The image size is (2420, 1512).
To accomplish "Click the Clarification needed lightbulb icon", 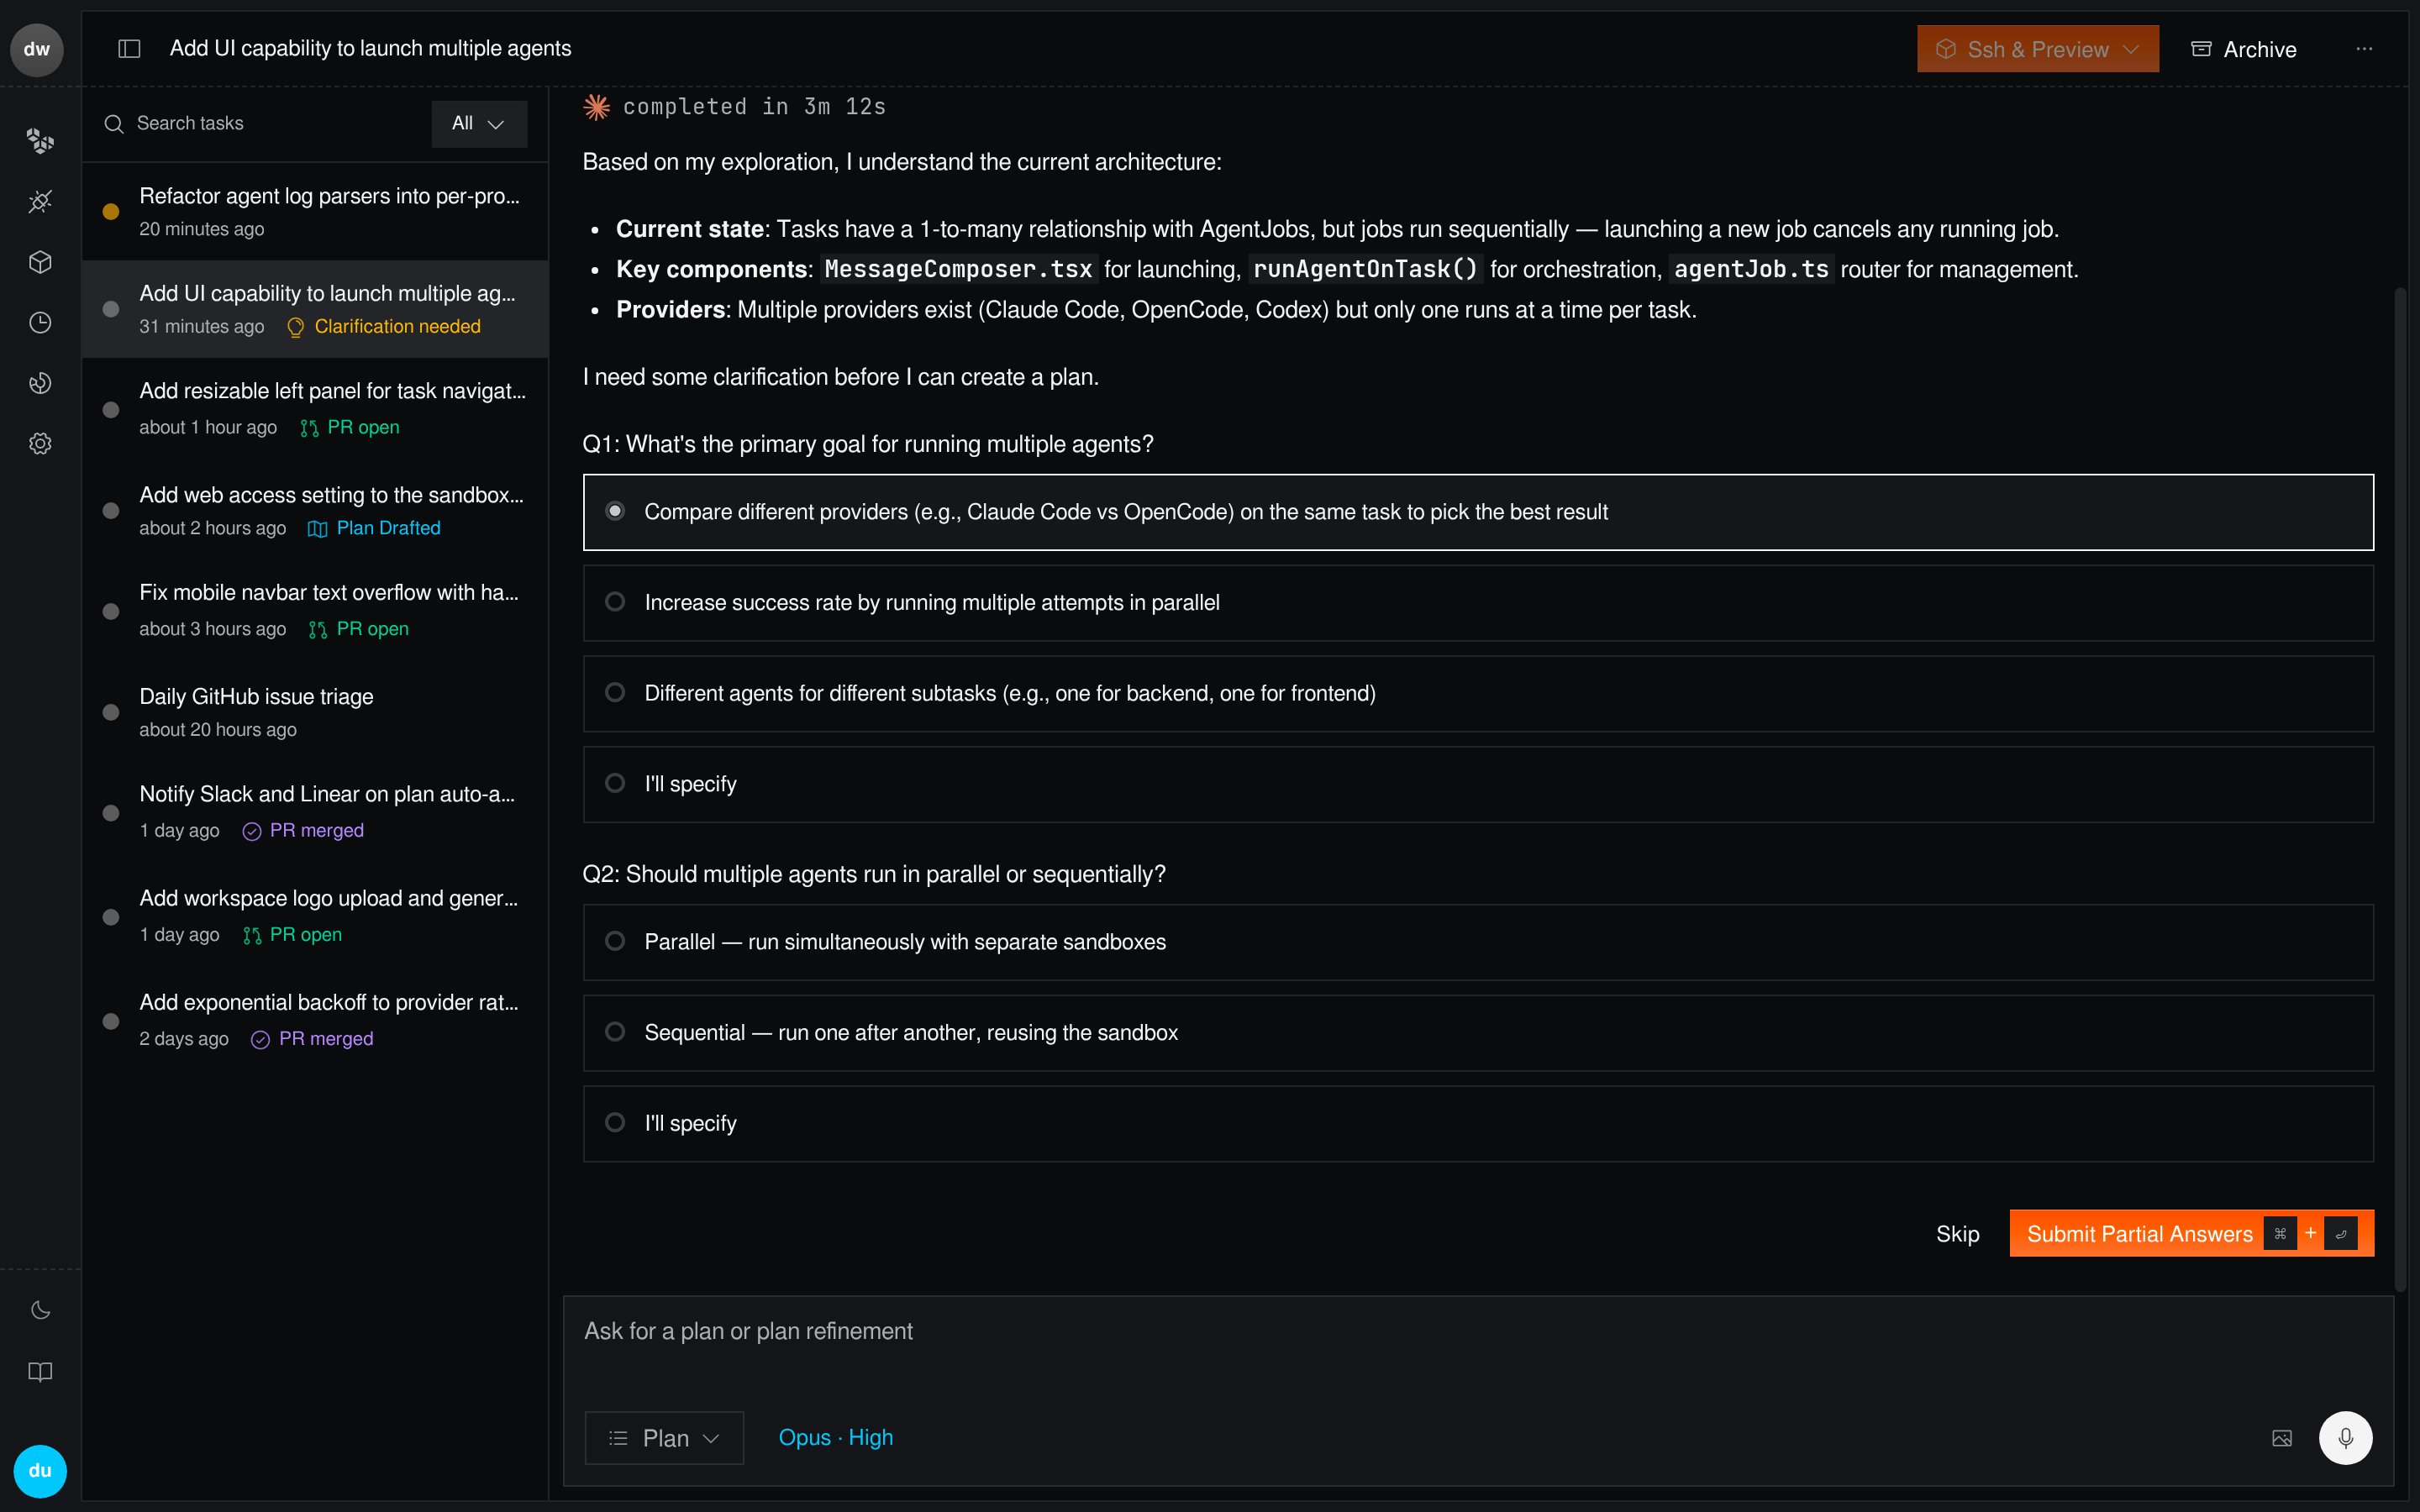I will pos(295,327).
